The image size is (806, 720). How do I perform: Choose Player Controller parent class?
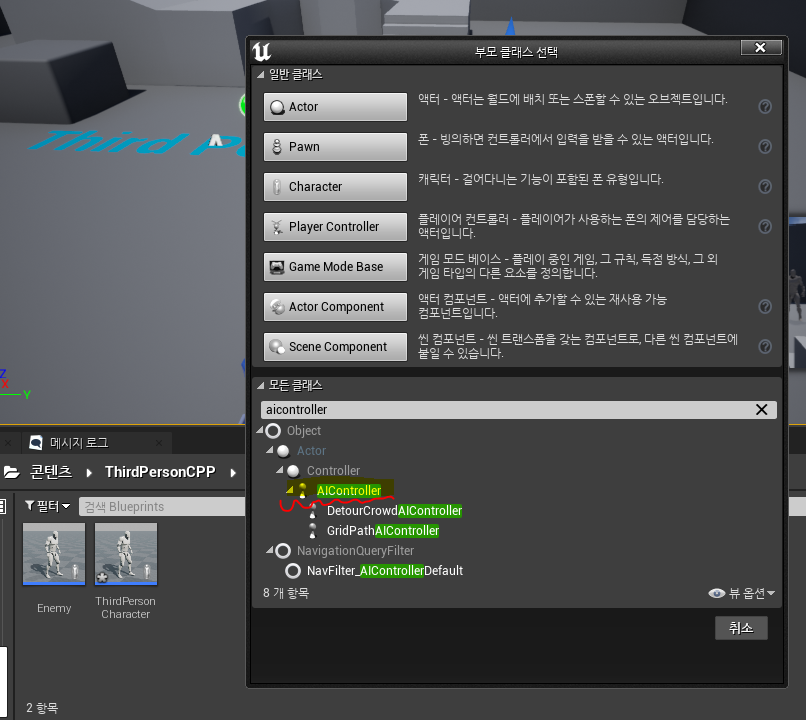[x=335, y=227]
